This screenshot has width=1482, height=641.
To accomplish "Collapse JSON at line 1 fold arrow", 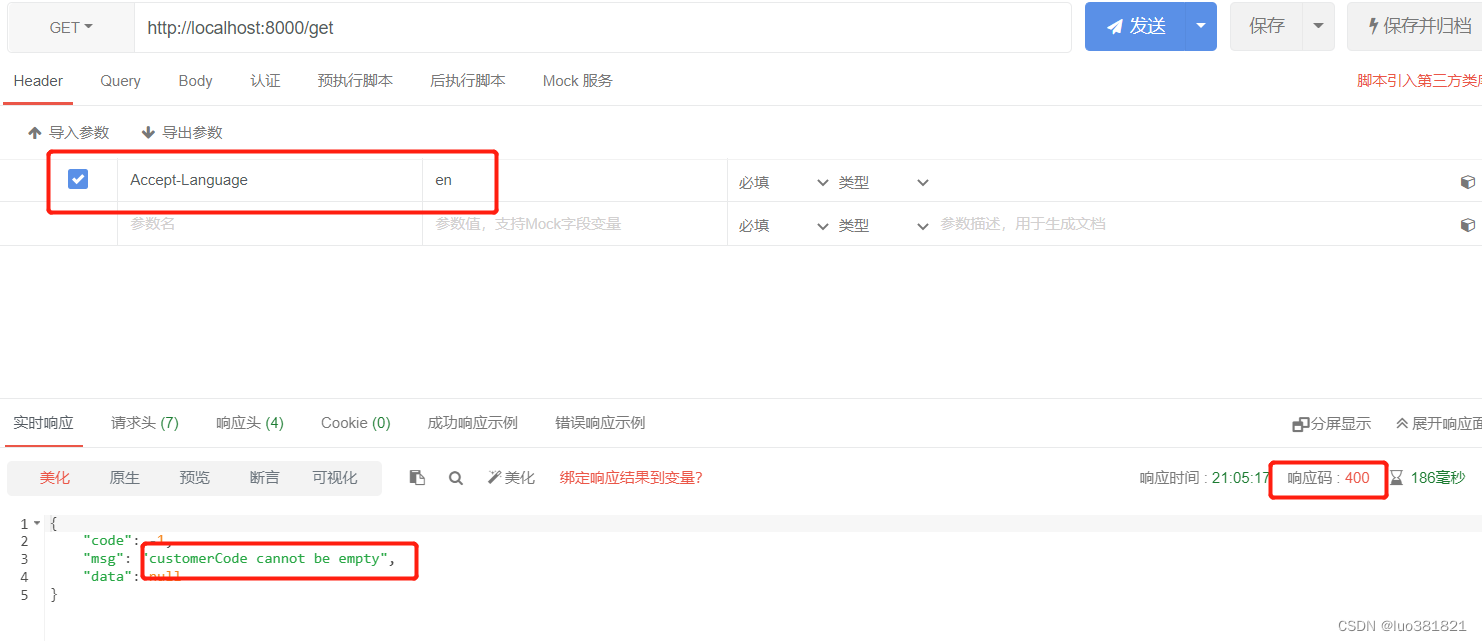I will click(37, 523).
